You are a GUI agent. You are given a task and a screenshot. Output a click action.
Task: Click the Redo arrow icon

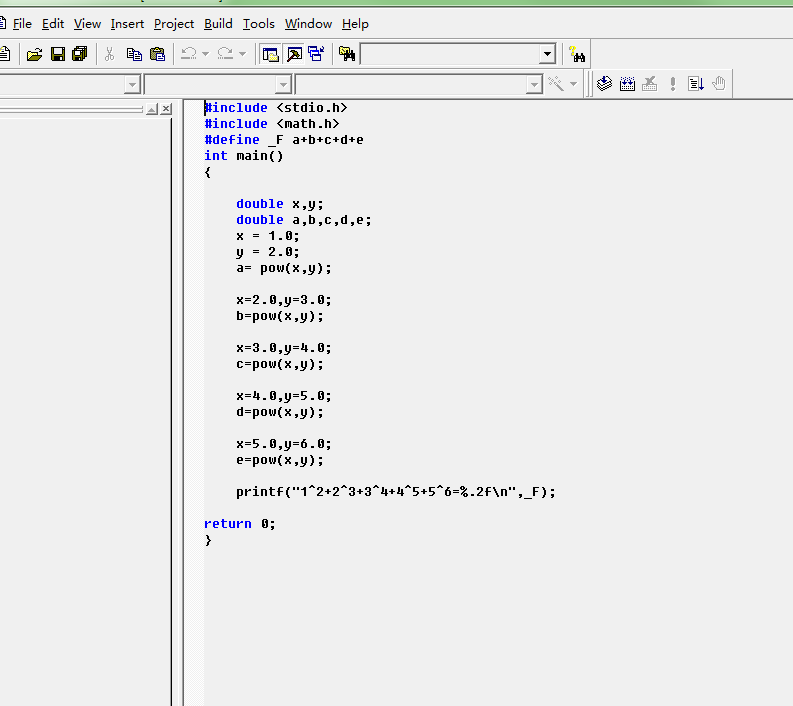click(225, 54)
